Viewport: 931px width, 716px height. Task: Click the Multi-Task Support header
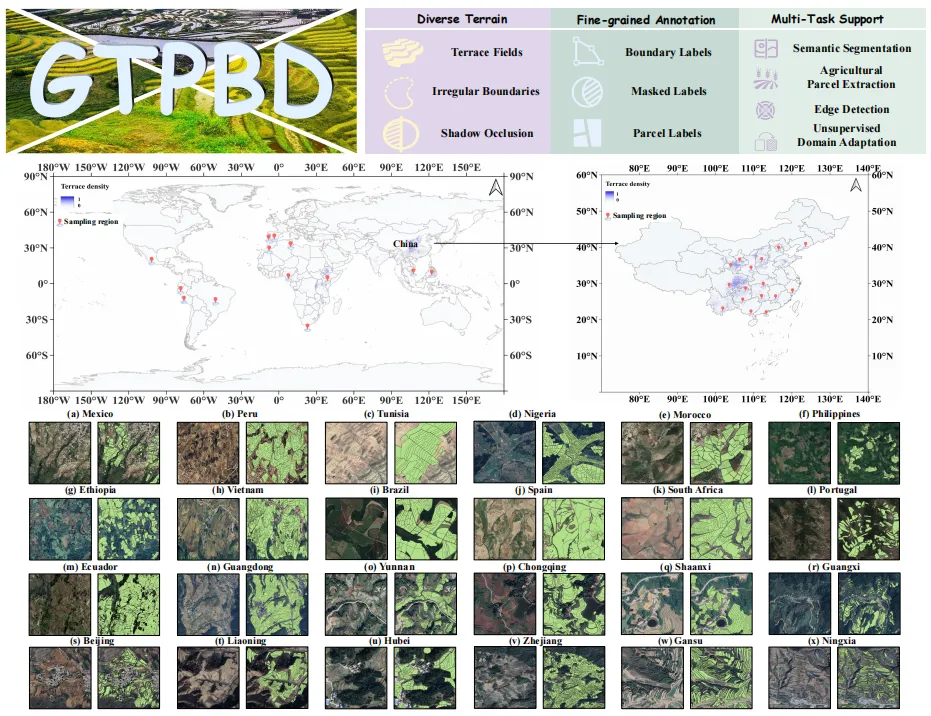pyautogui.click(x=827, y=19)
